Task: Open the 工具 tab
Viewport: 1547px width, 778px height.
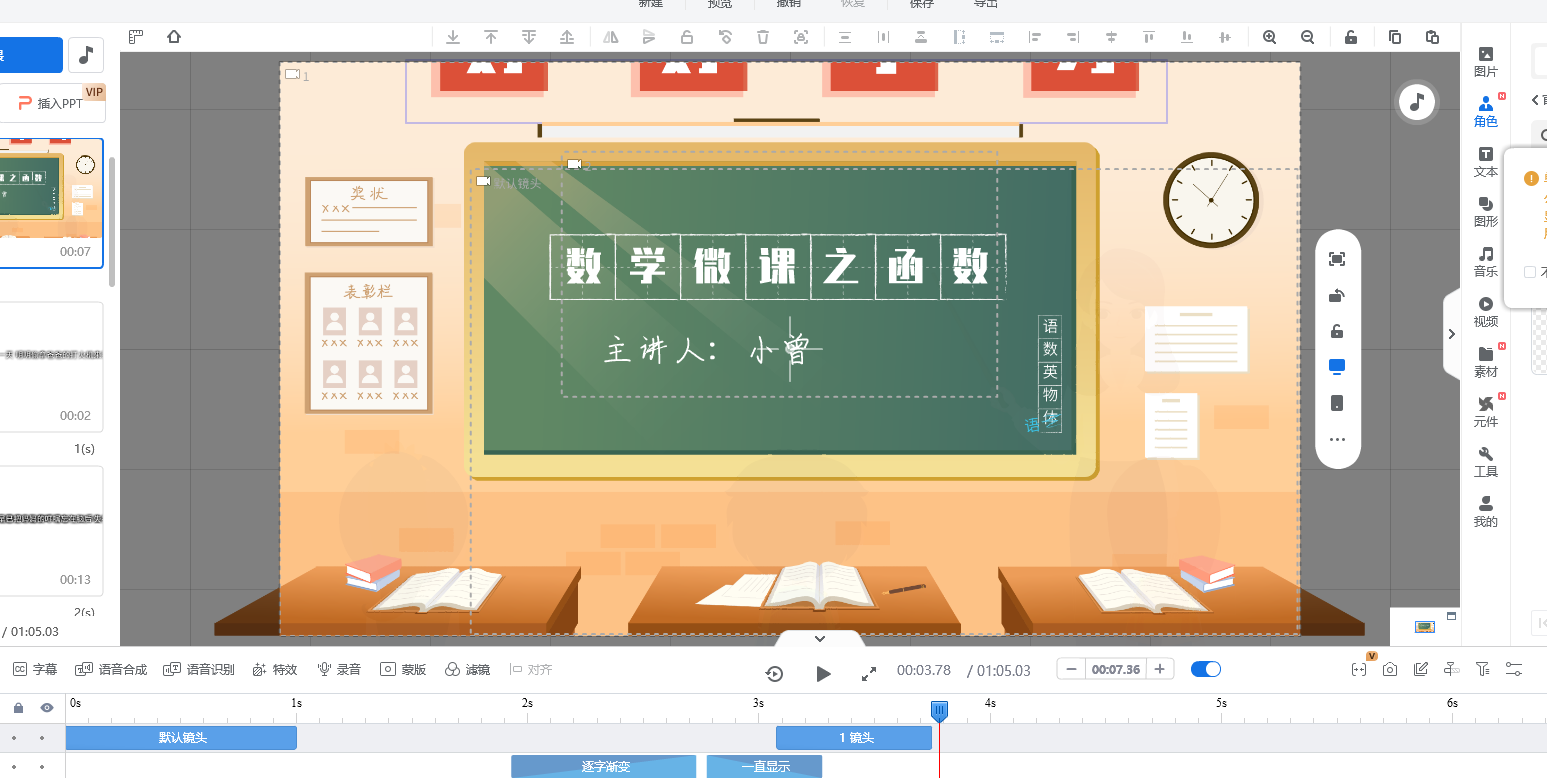Action: click(x=1486, y=461)
